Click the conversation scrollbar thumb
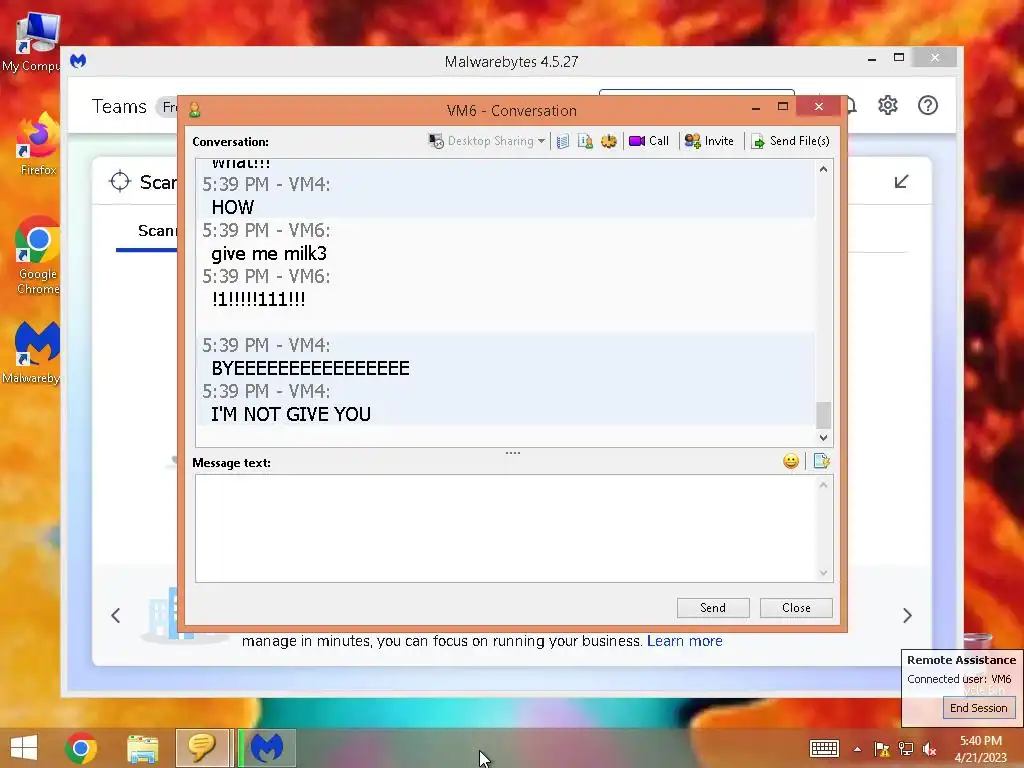Screen dimensions: 1024x768 (824, 415)
